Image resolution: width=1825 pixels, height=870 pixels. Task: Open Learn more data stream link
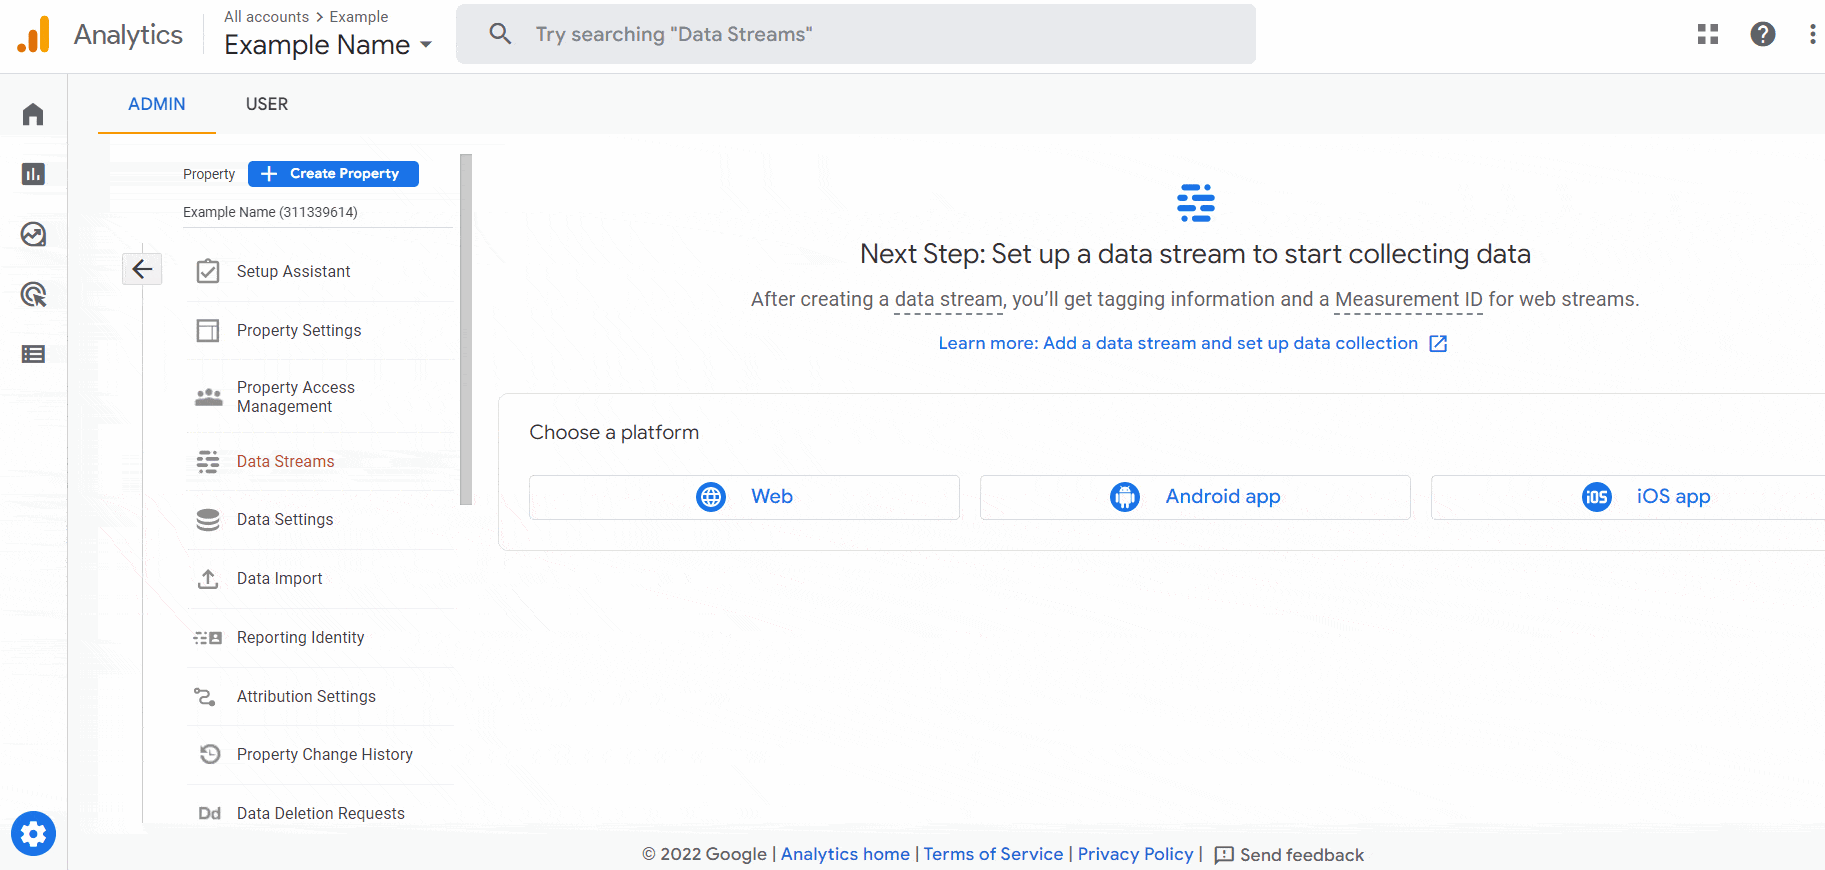coord(1178,344)
